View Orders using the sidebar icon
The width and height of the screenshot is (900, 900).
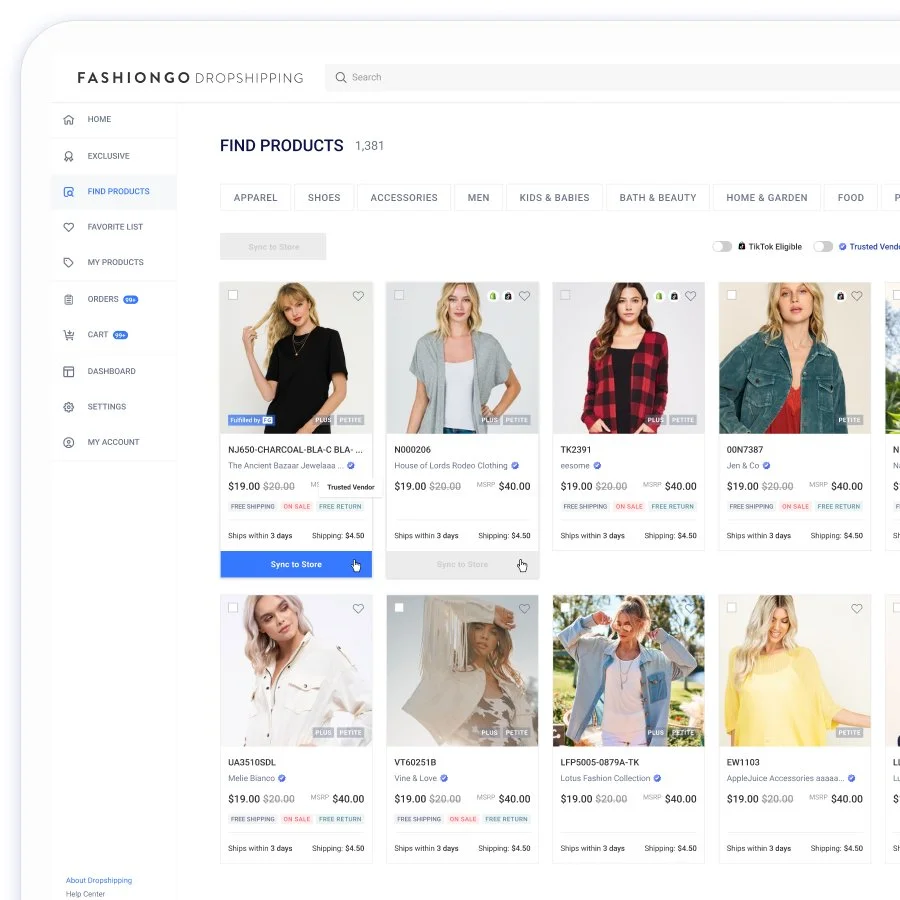68,299
